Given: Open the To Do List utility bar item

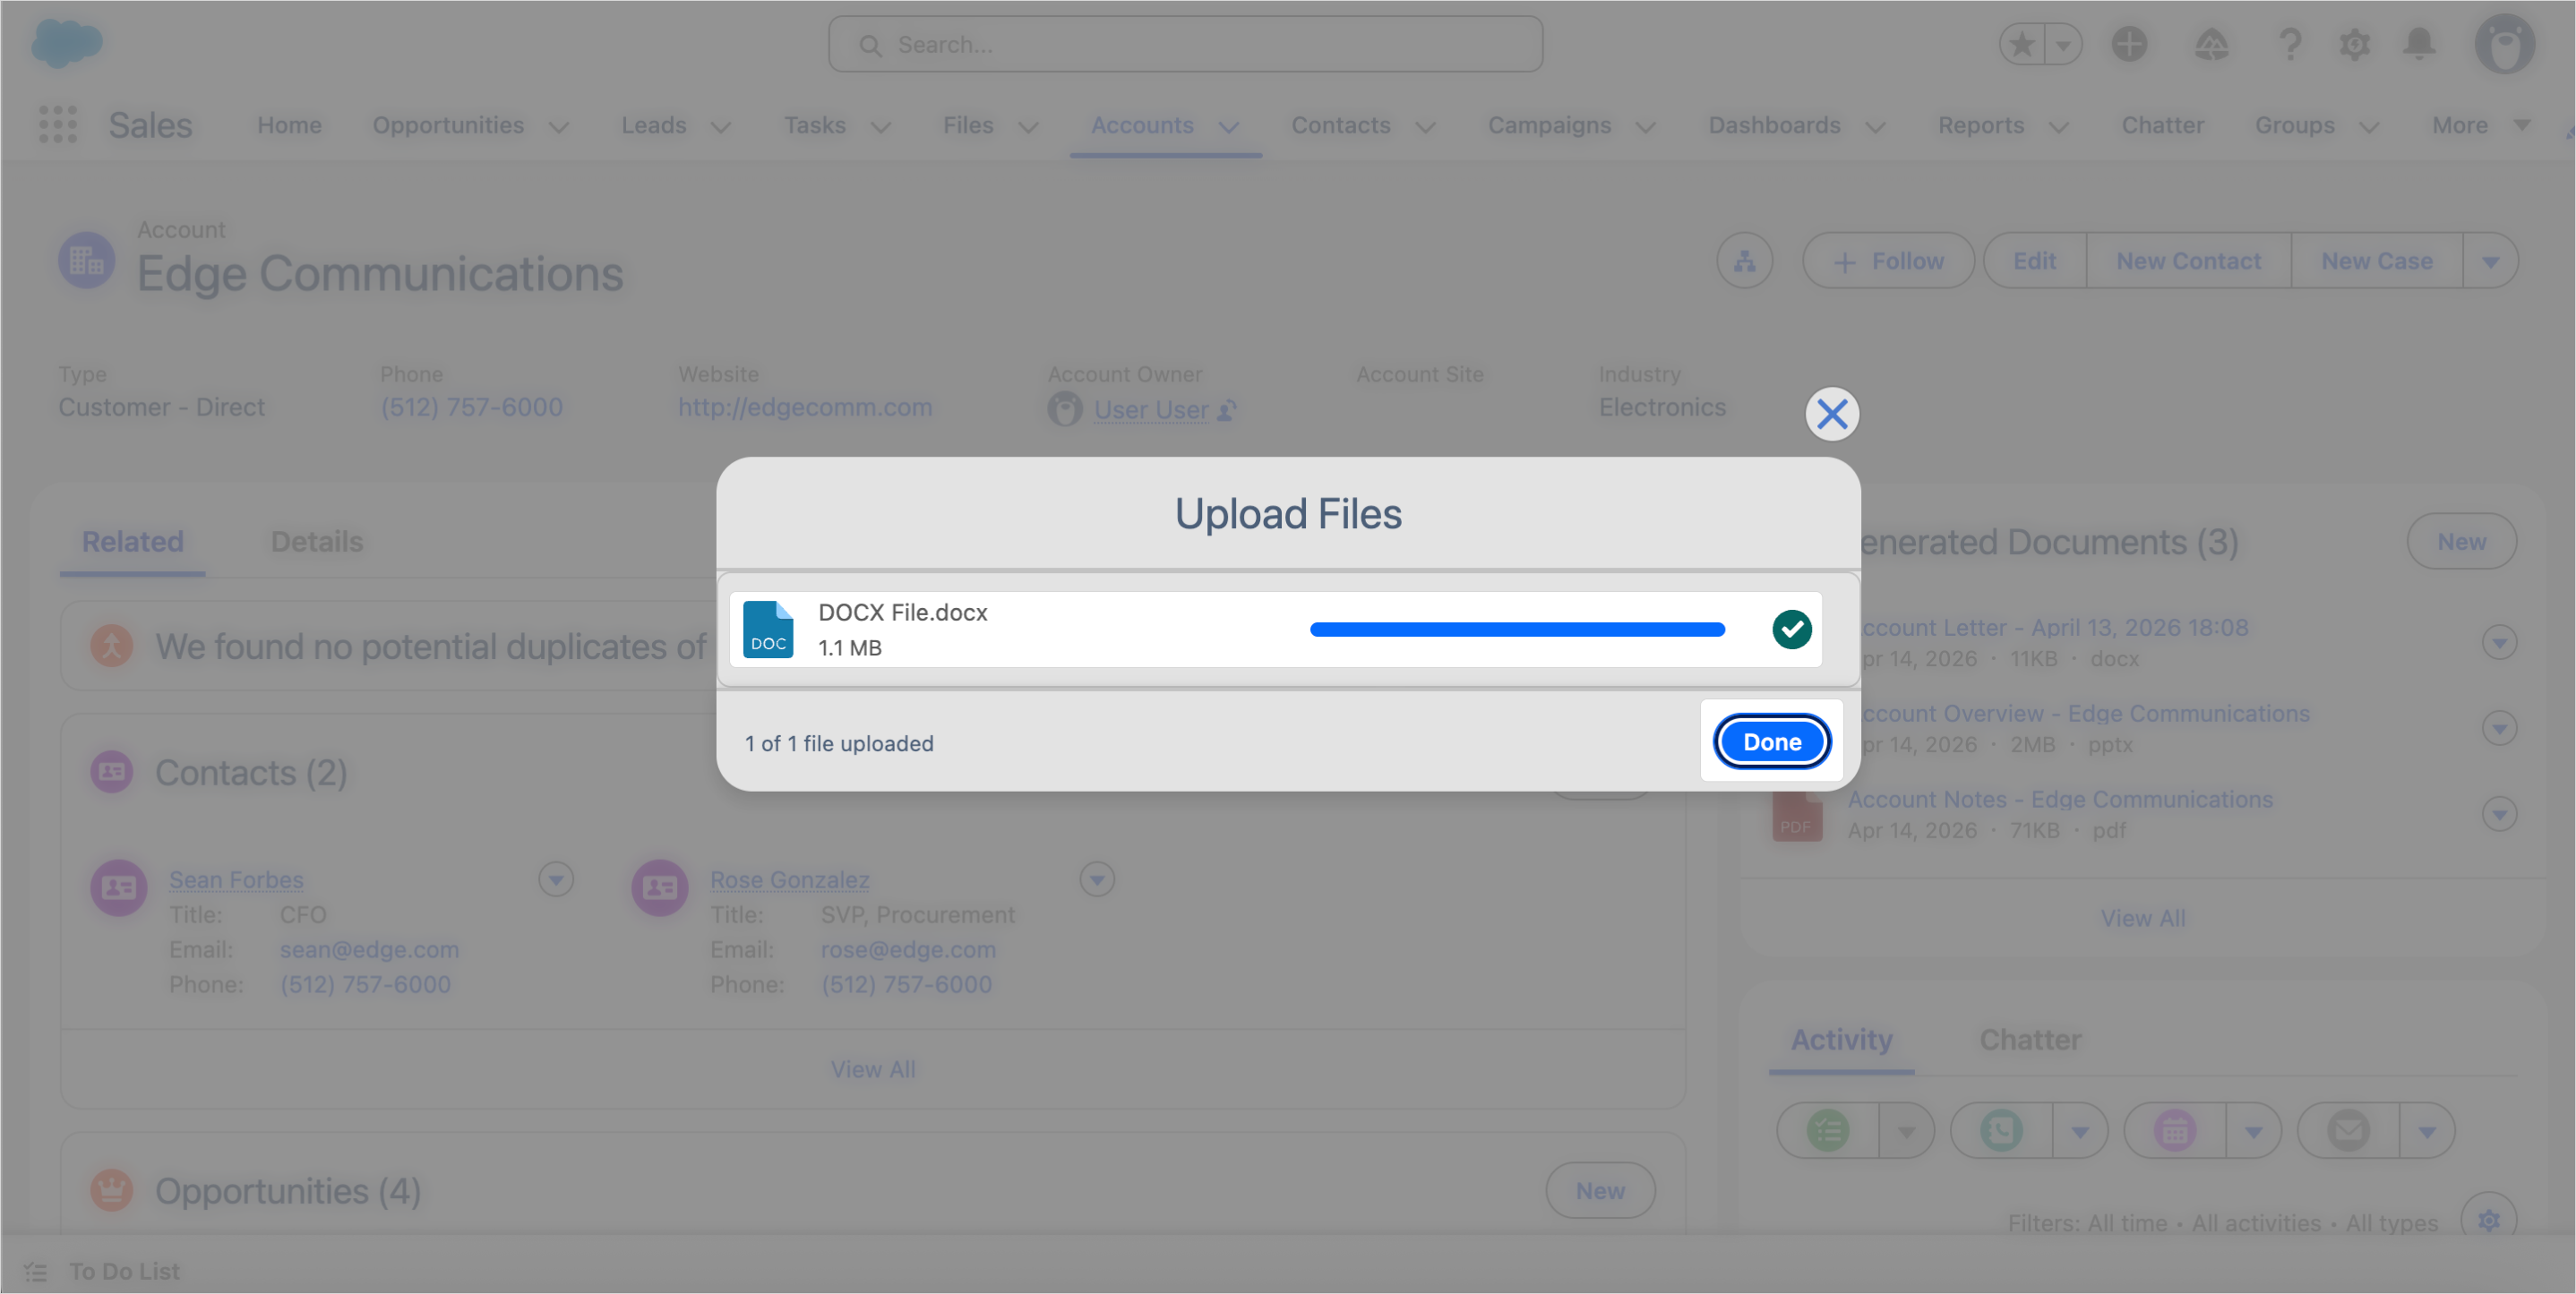Looking at the screenshot, I should (103, 1271).
